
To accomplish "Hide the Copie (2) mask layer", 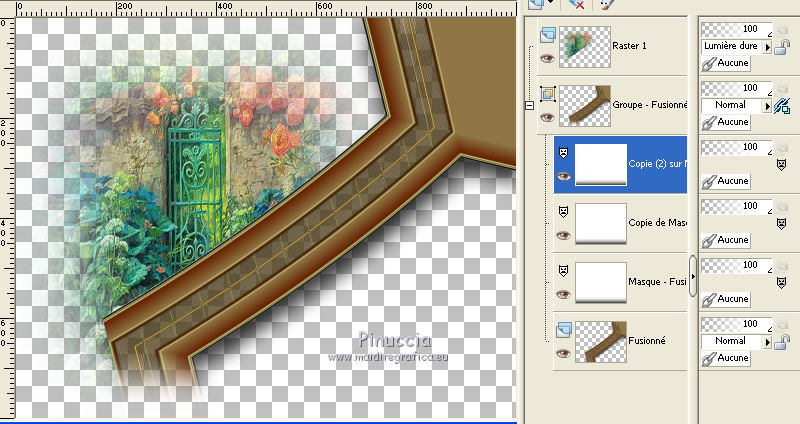I will point(563,177).
